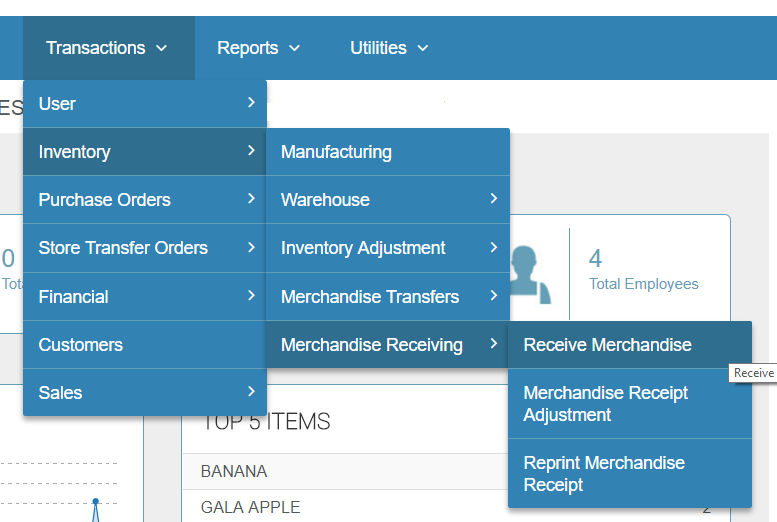
Task: Select the Warehouse submenu entry
Action: (388, 200)
